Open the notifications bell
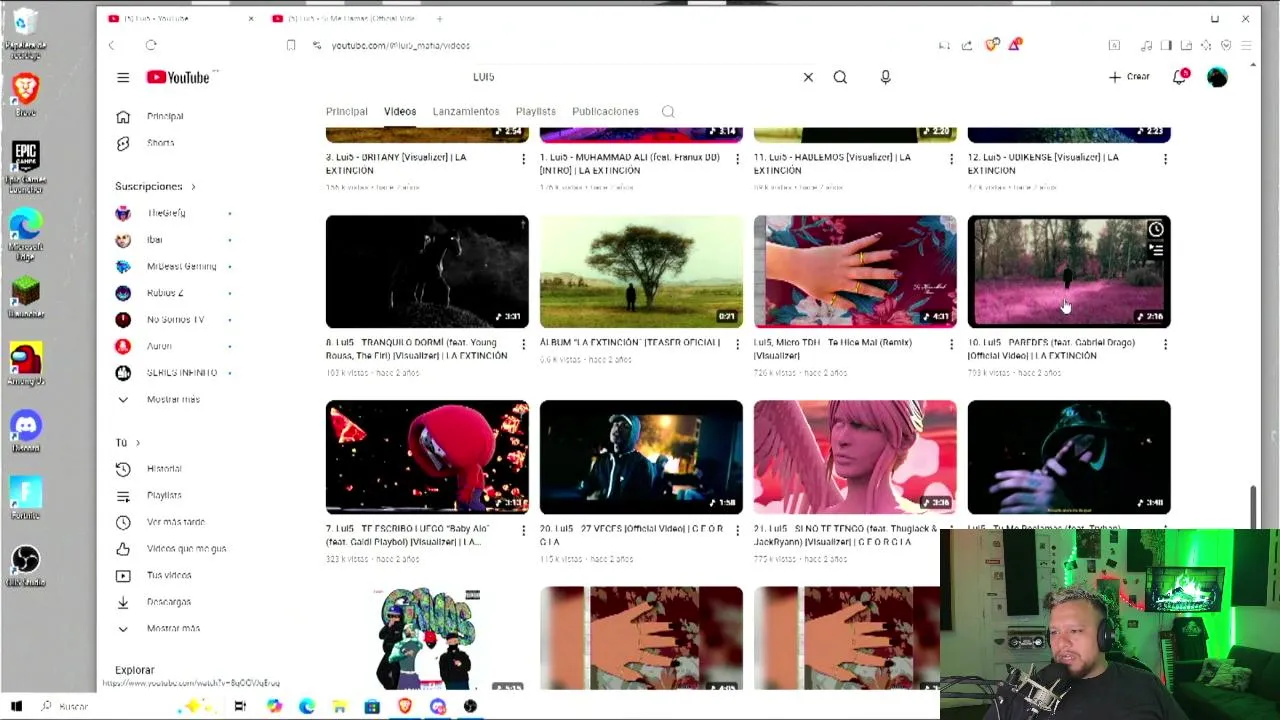 [1180, 77]
